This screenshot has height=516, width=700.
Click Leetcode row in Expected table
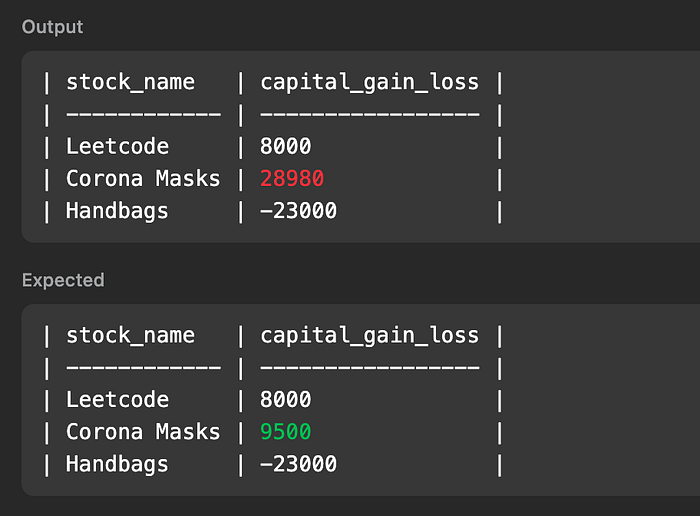[x=273, y=399]
